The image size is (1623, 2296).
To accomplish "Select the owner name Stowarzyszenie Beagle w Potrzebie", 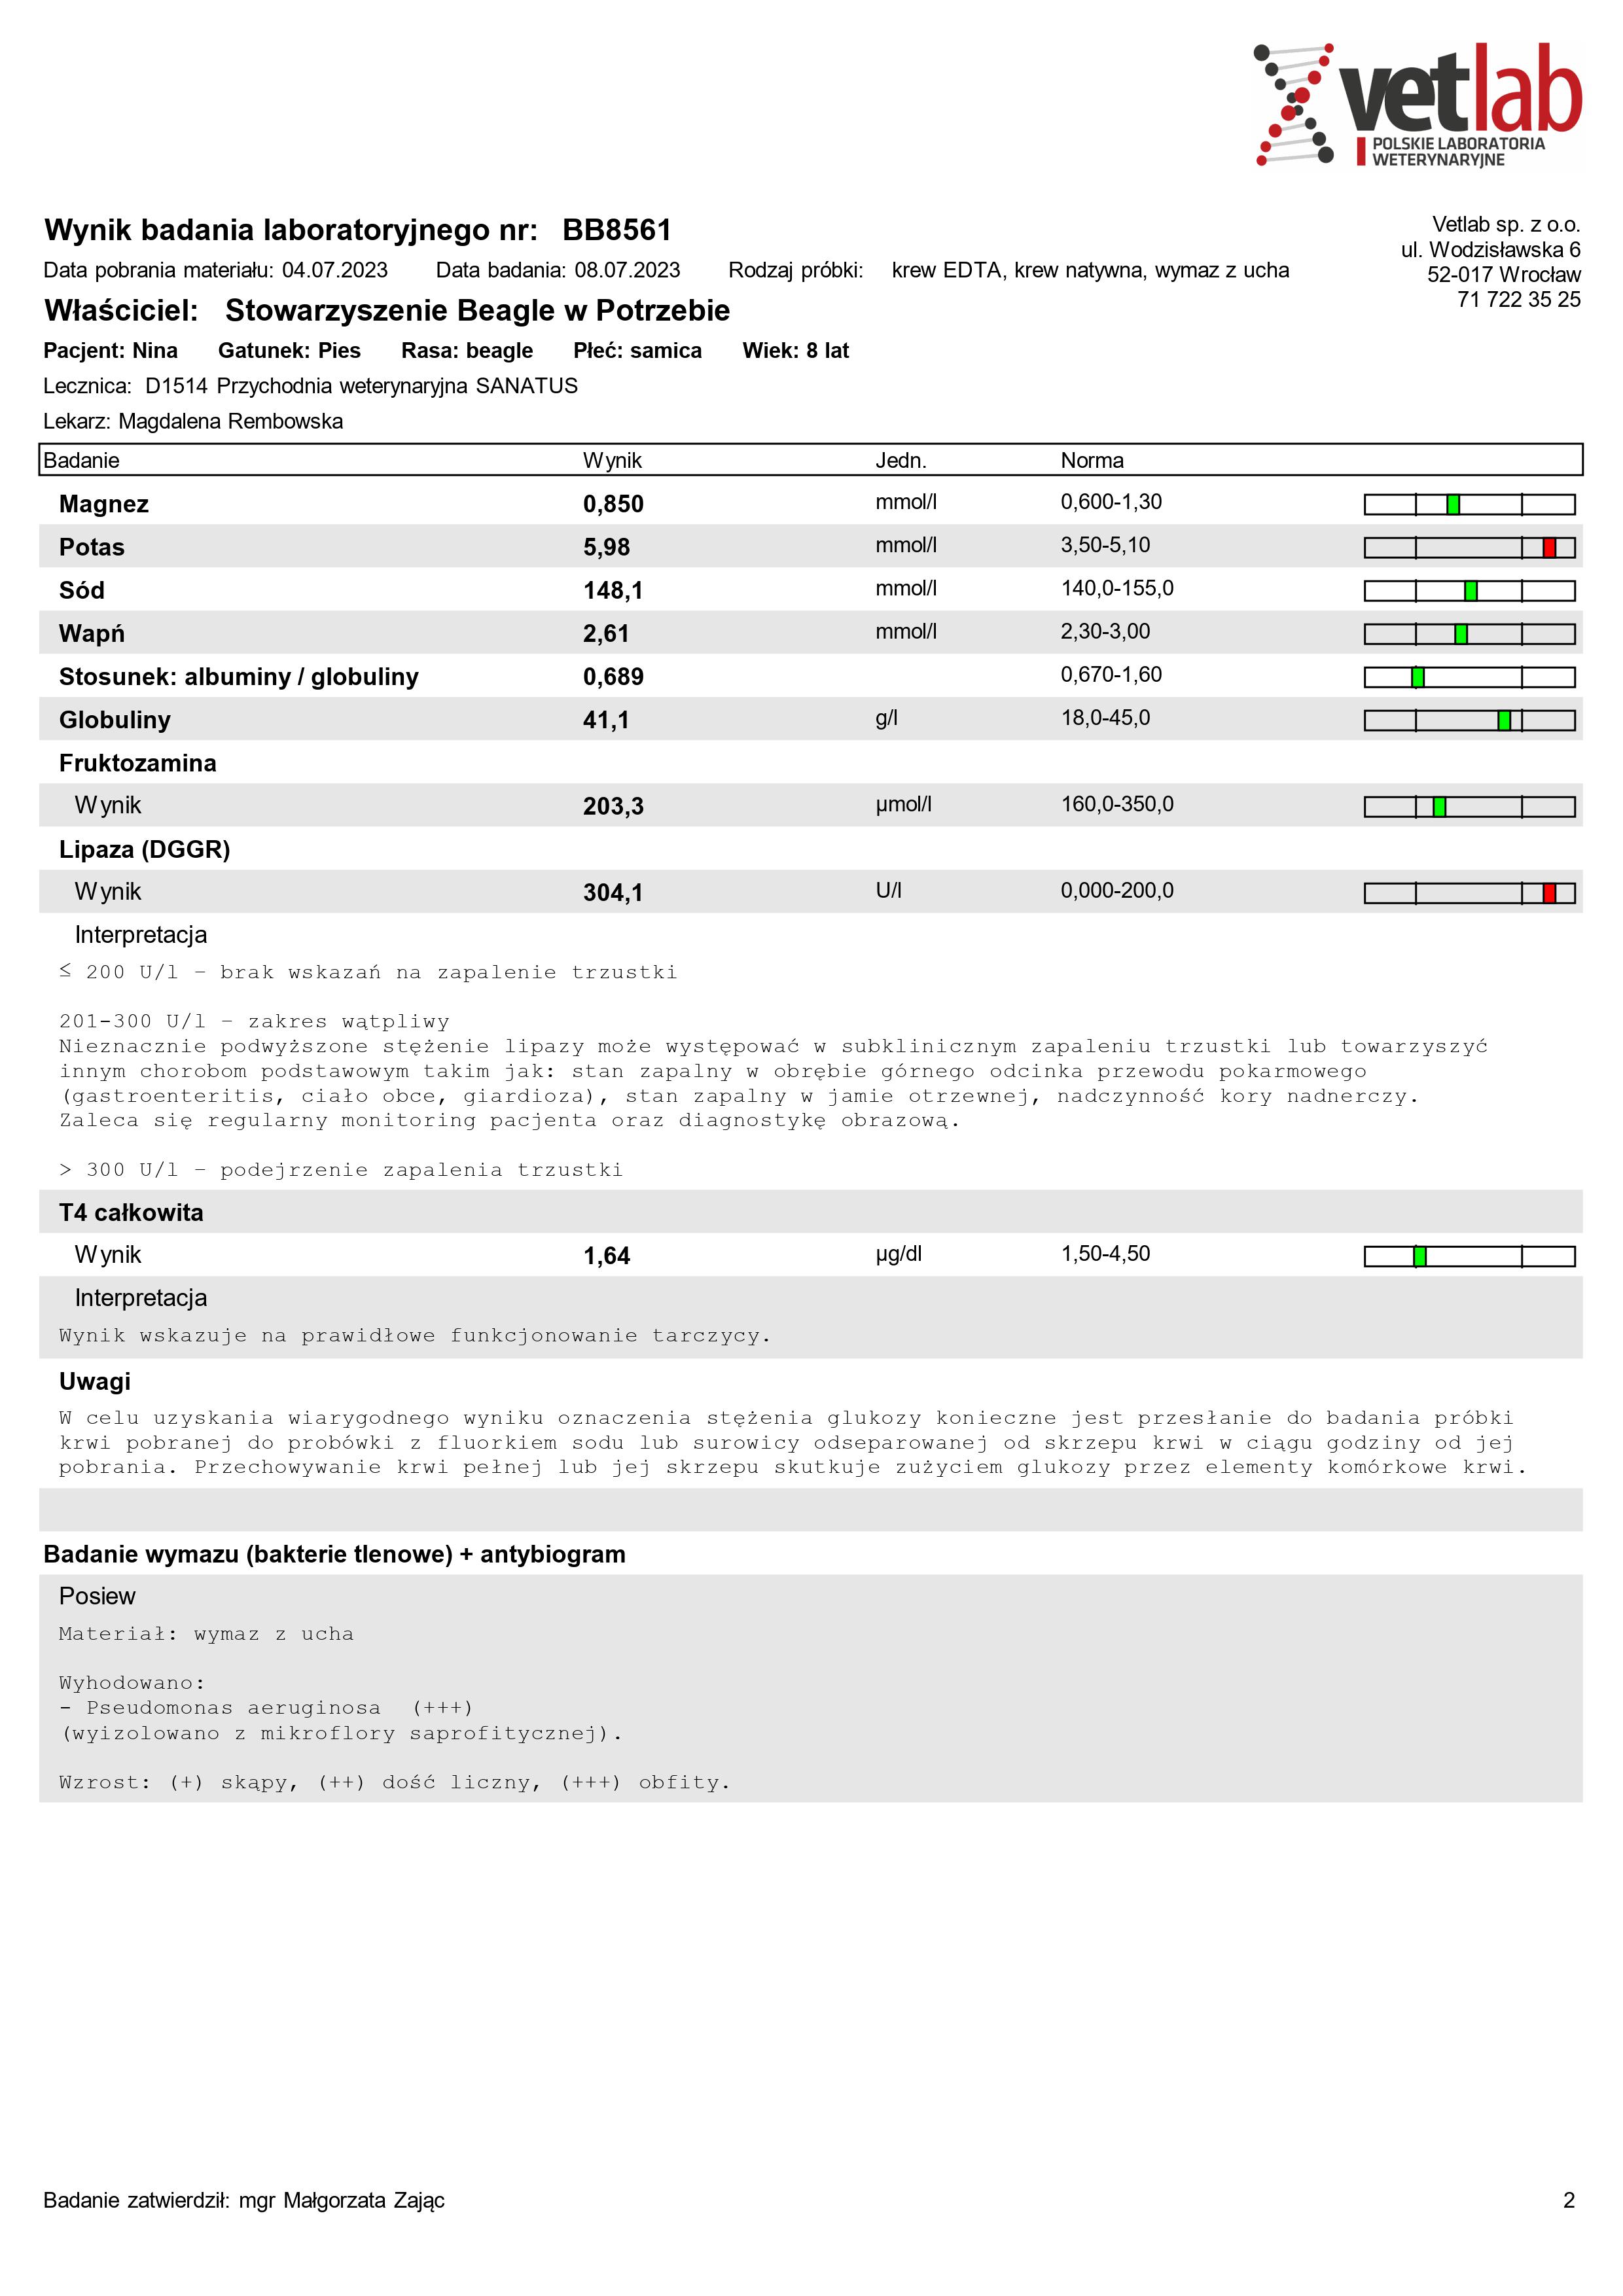I will click(x=477, y=310).
